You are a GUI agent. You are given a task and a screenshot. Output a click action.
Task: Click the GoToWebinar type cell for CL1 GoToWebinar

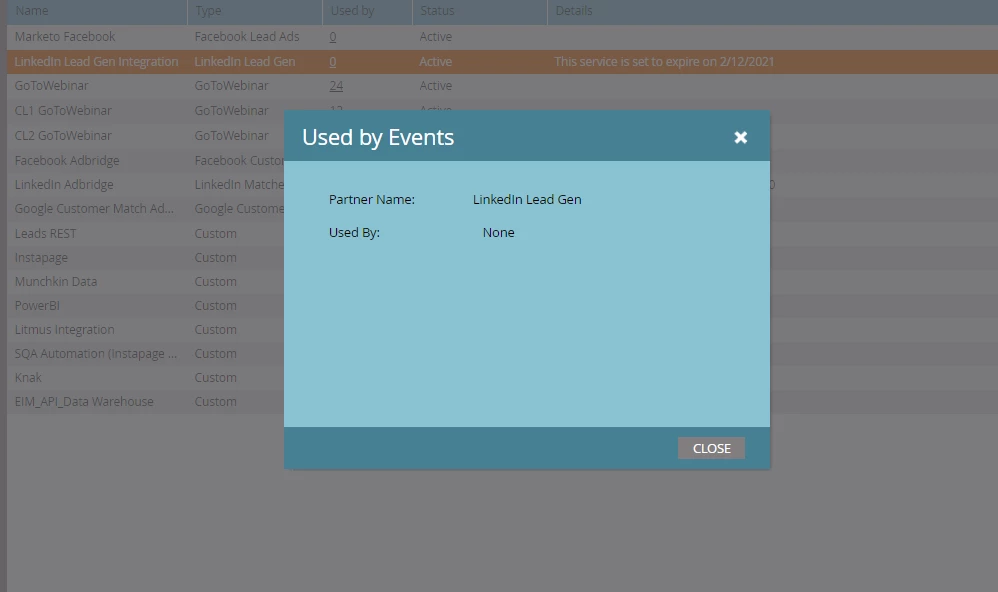click(x=232, y=111)
